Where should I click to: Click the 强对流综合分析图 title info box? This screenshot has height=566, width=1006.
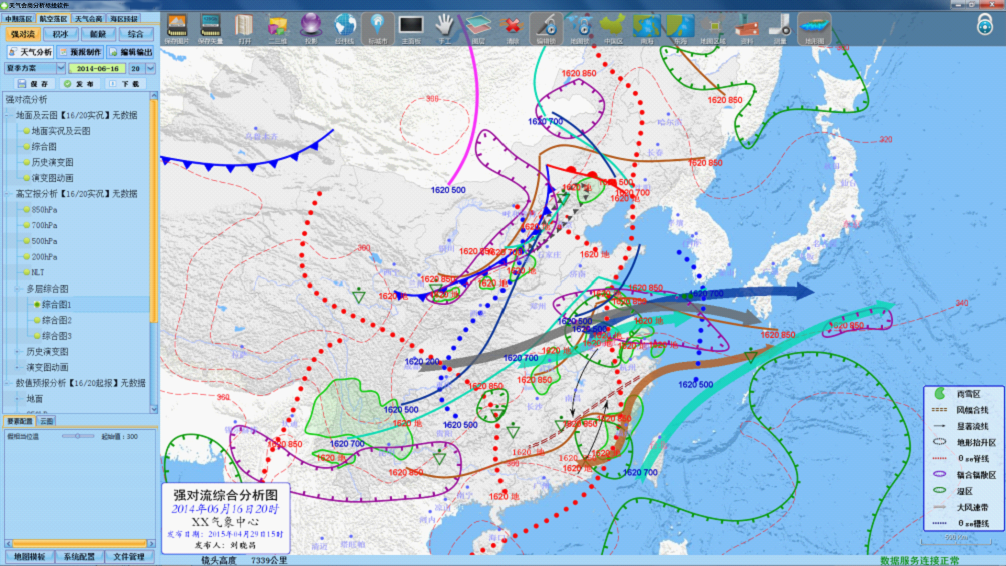[226, 518]
